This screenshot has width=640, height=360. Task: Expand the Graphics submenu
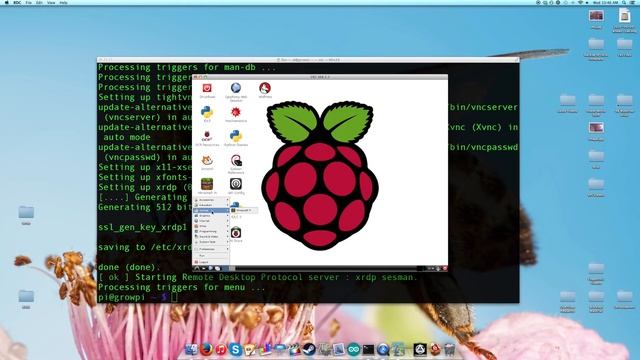point(211,216)
